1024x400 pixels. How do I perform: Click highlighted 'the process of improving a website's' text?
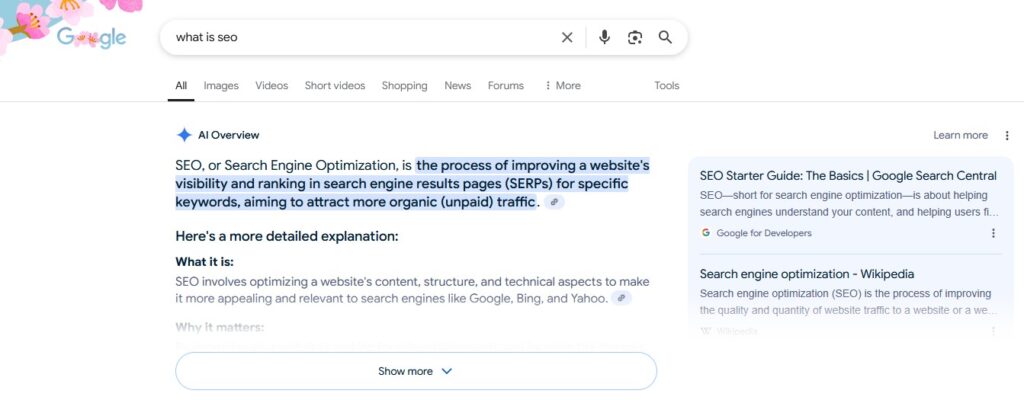(533, 165)
